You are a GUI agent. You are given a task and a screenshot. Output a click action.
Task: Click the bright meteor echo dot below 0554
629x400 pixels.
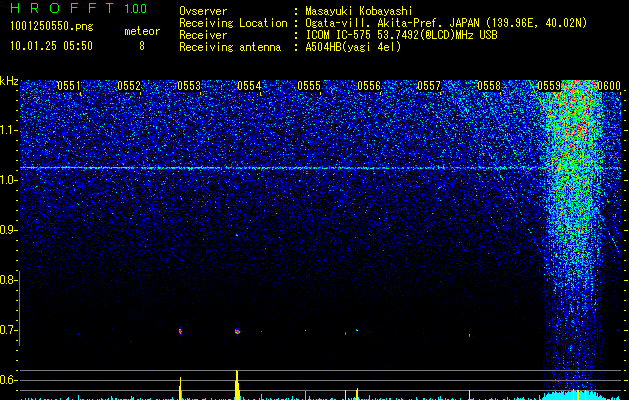[x=237, y=331]
